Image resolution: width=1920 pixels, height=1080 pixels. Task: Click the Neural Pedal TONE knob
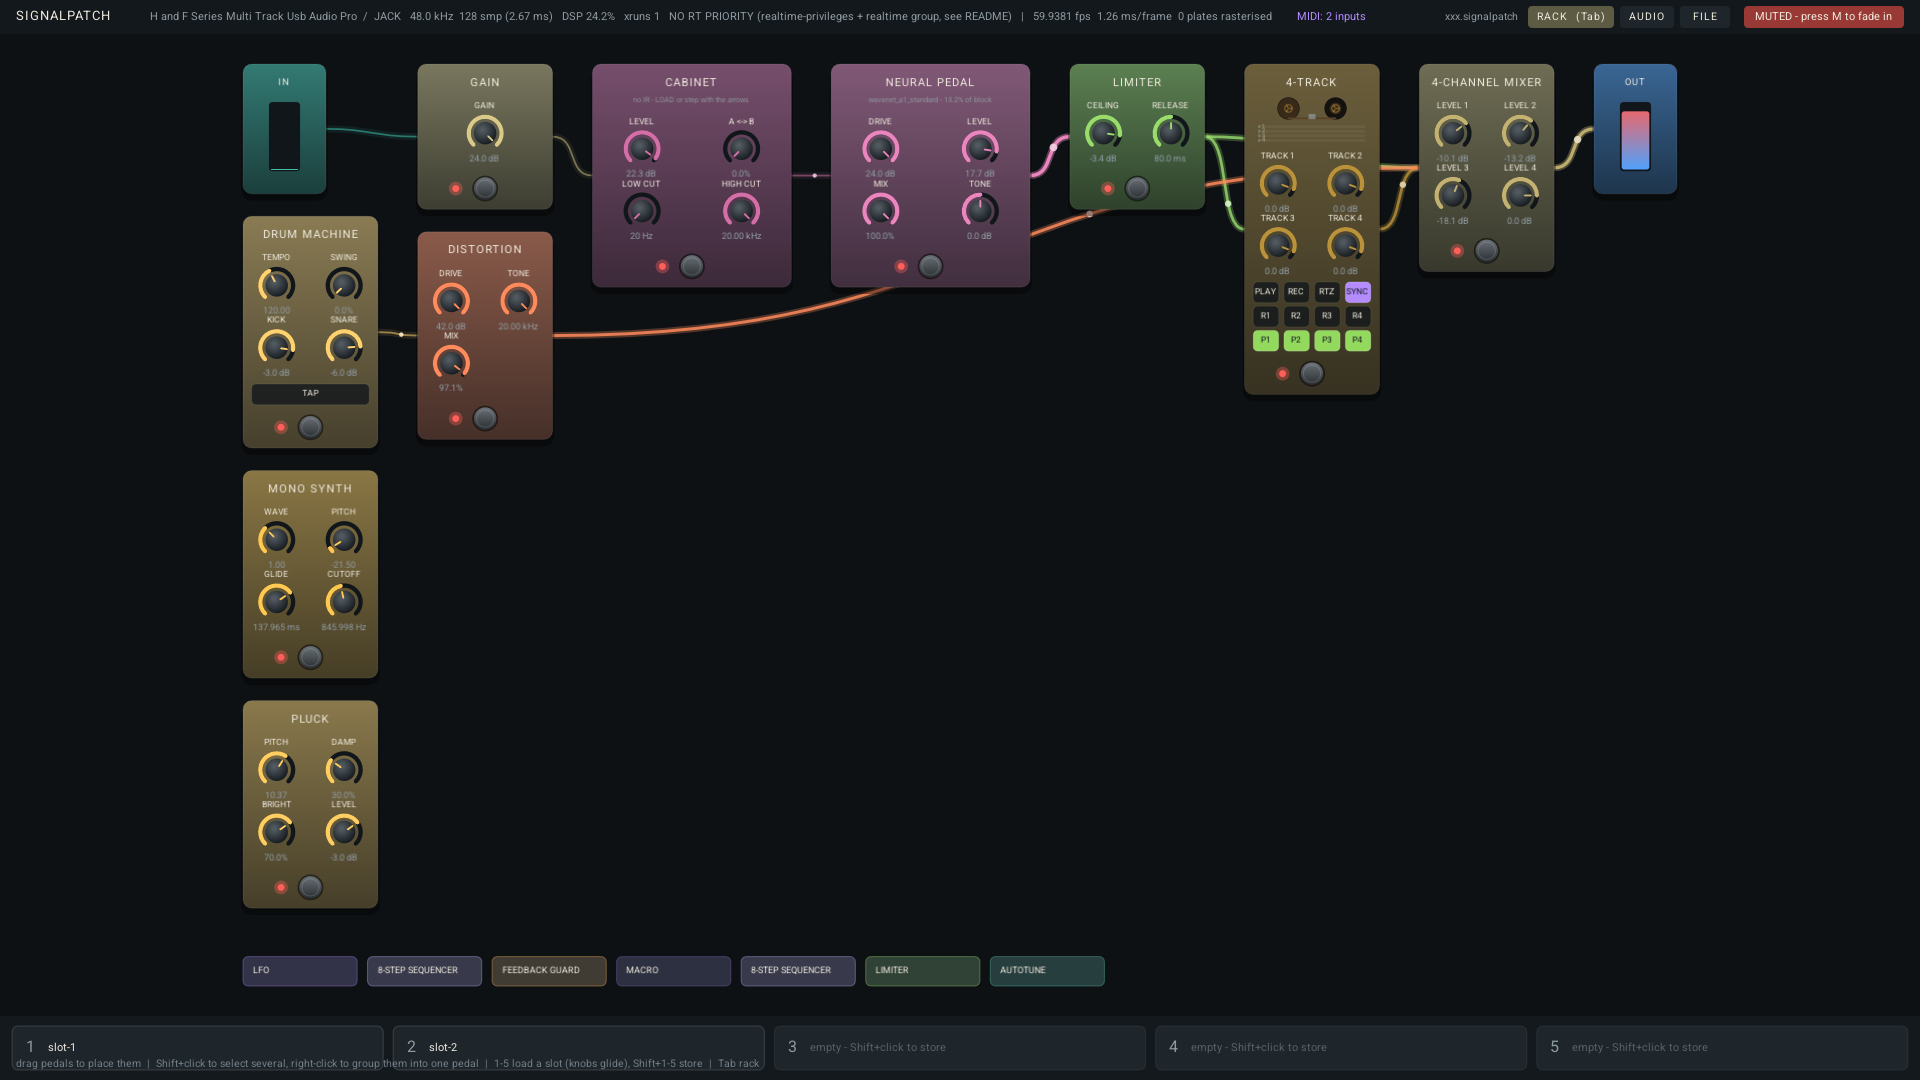[980, 211]
